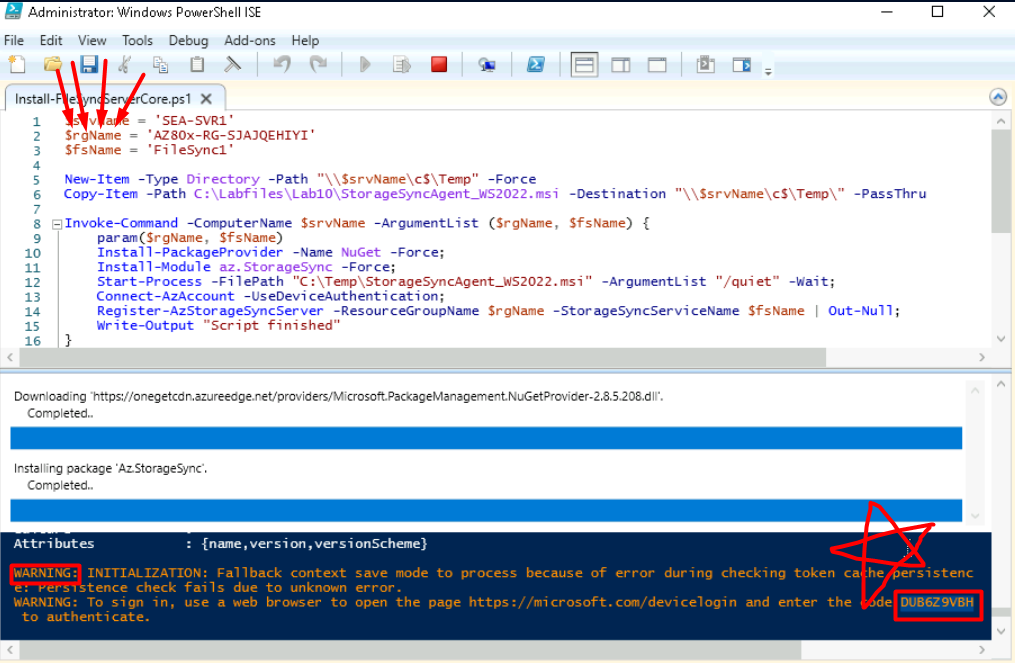This screenshot has width=1015, height=663.
Task: Click the Az.StorageSync install progress bar
Action: click(x=486, y=510)
